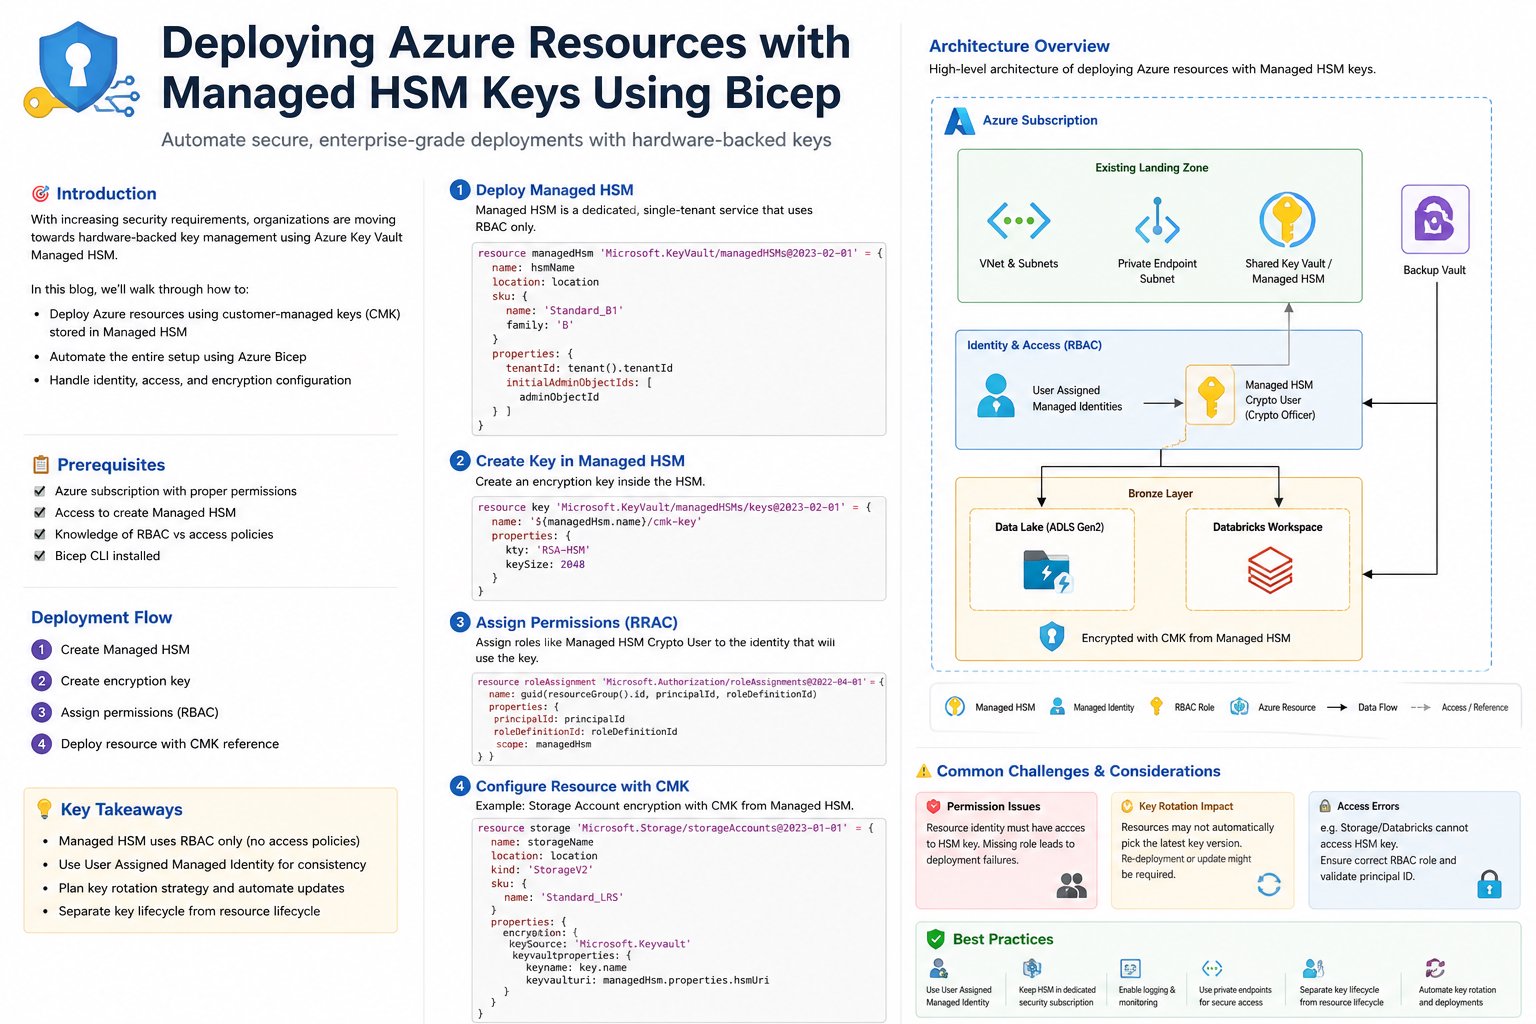
Task: Check Knowledge of RBAC vs access policies box
Action: click(40, 534)
